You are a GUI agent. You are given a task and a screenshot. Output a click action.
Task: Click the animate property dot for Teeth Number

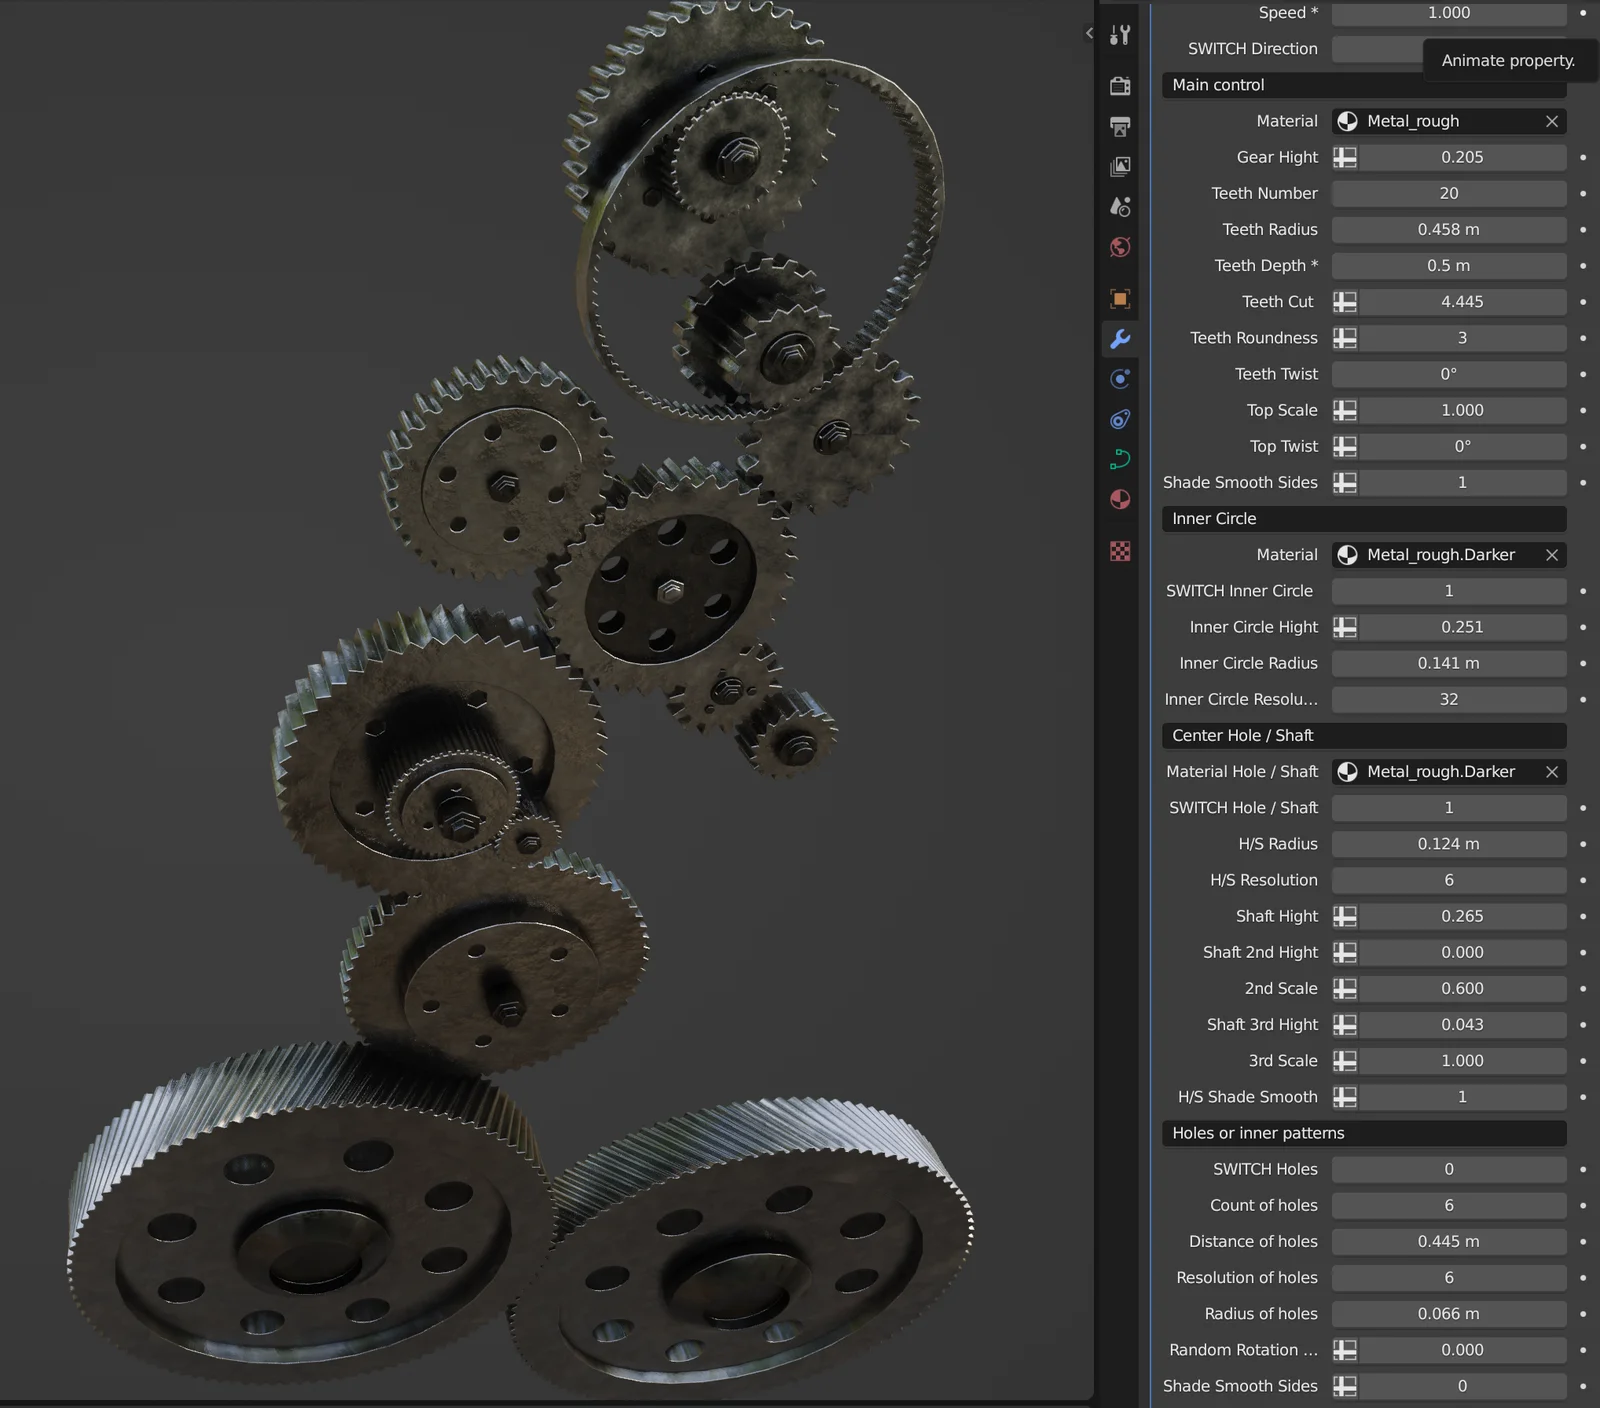(1583, 193)
